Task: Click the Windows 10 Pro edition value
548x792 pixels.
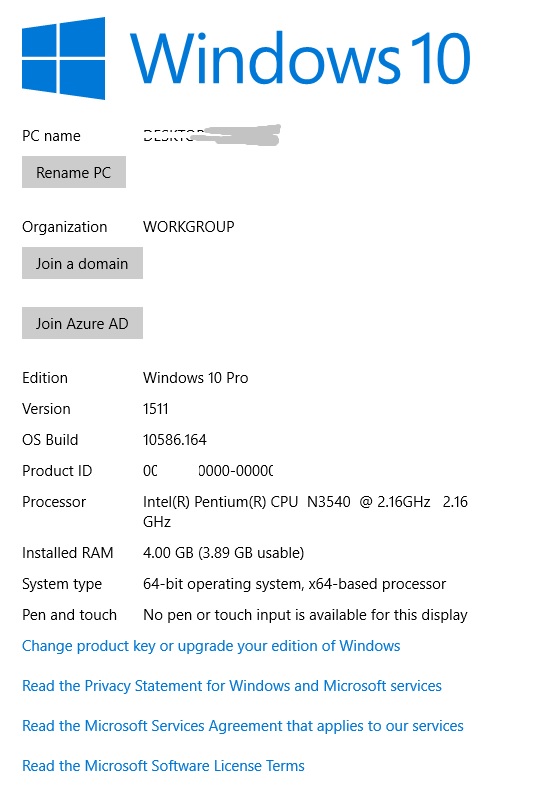Action: click(195, 378)
